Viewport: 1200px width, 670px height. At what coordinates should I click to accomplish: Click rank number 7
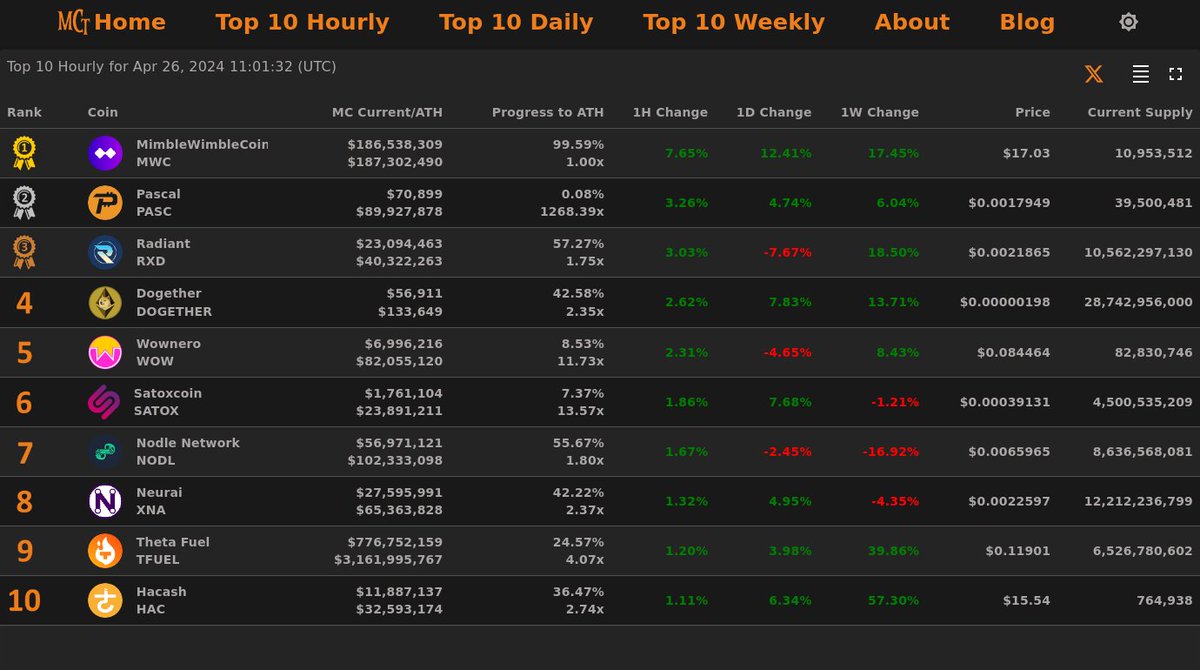tap(24, 453)
